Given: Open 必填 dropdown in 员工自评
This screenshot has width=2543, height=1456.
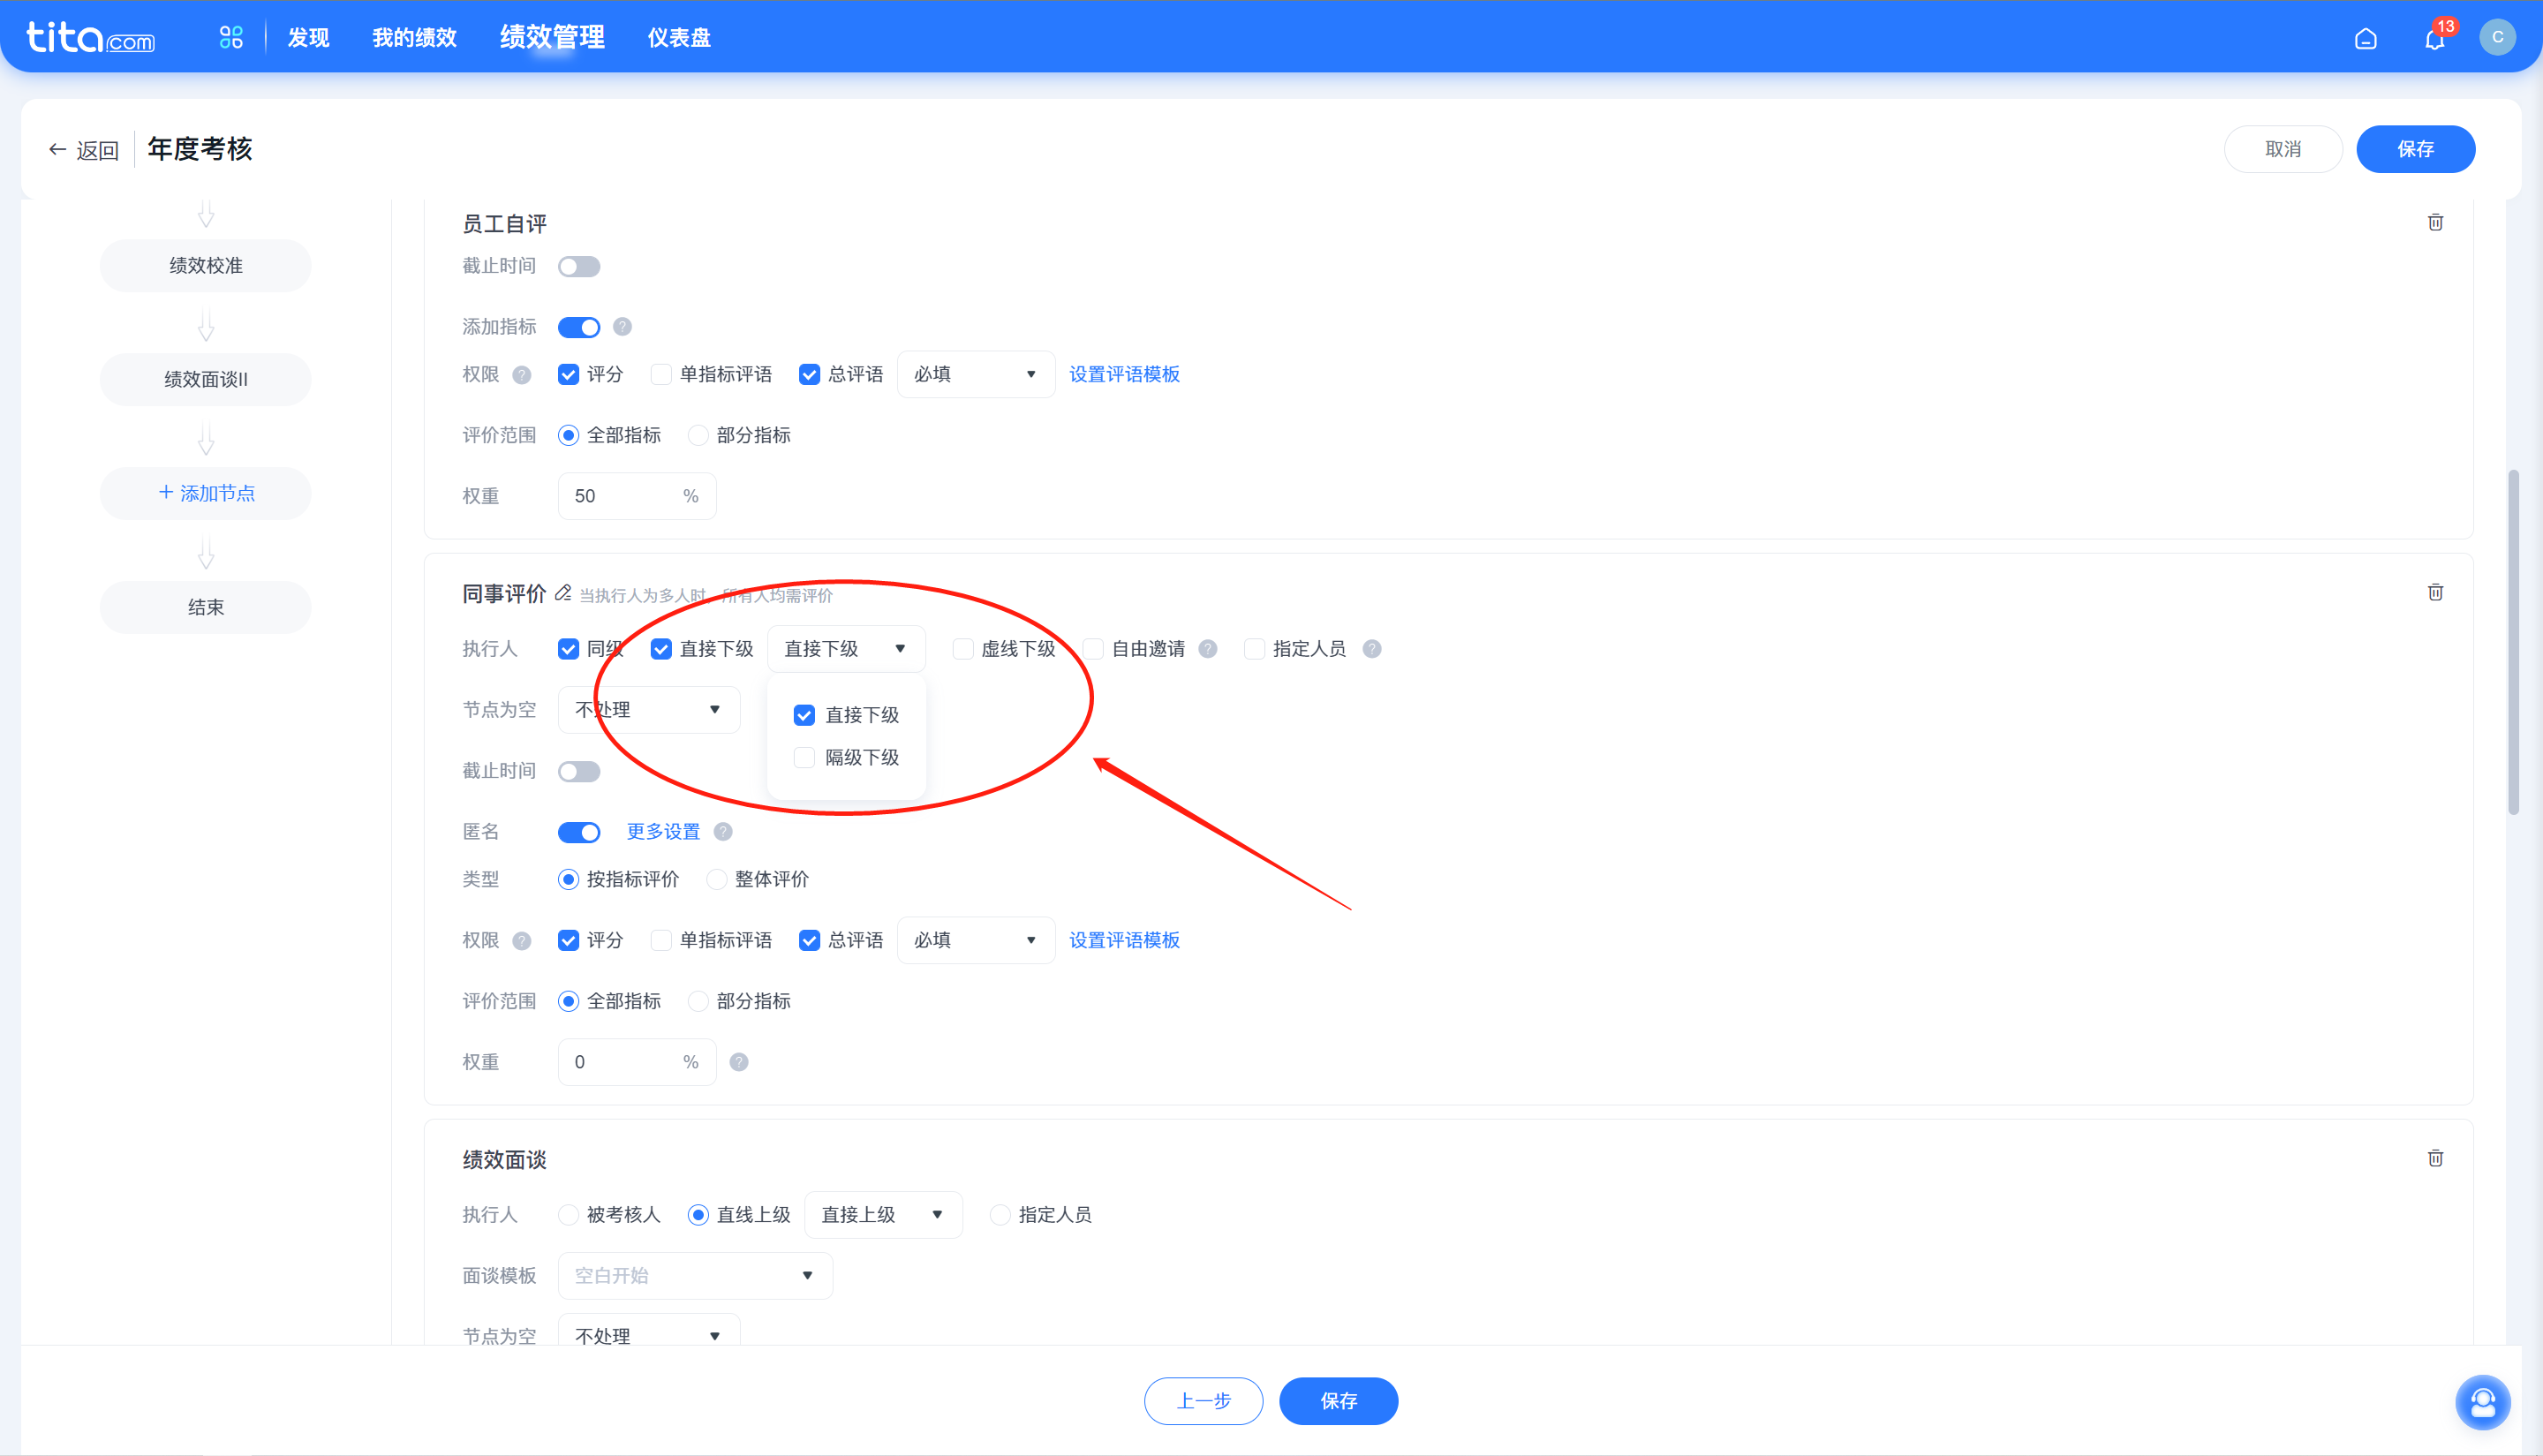Looking at the screenshot, I should [976, 375].
